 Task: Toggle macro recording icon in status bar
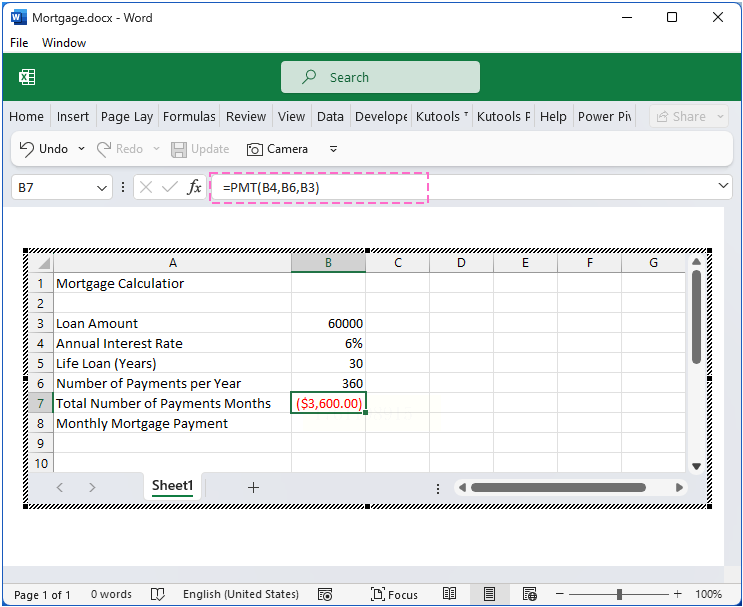(x=325, y=594)
